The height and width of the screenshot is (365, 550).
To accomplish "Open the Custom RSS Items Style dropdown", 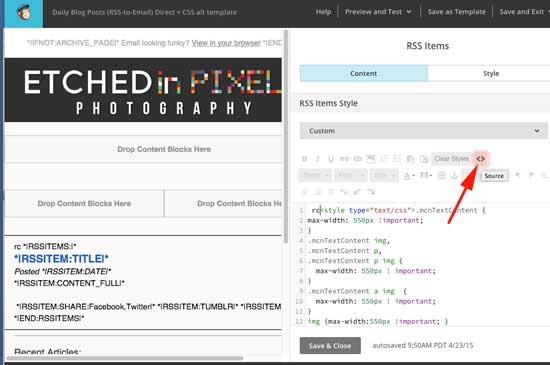I will pos(423,131).
